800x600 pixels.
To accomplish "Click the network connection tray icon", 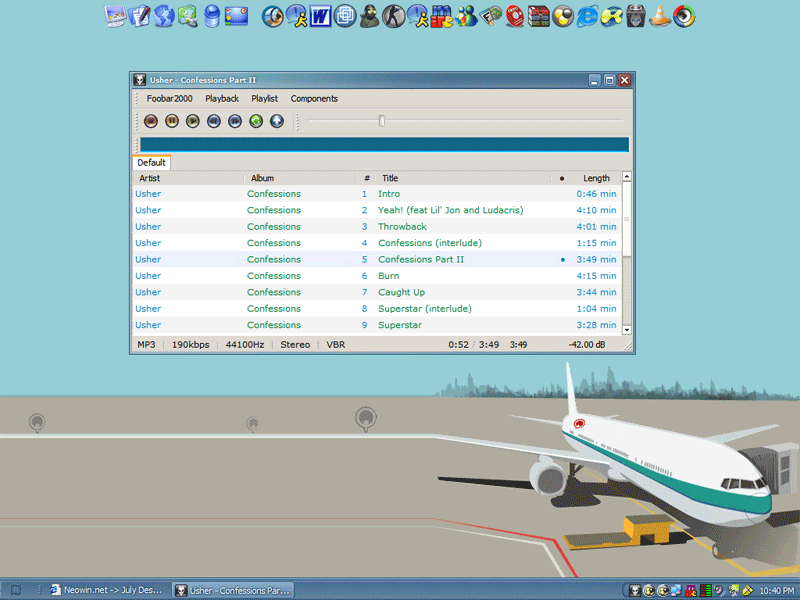I will tap(677, 590).
